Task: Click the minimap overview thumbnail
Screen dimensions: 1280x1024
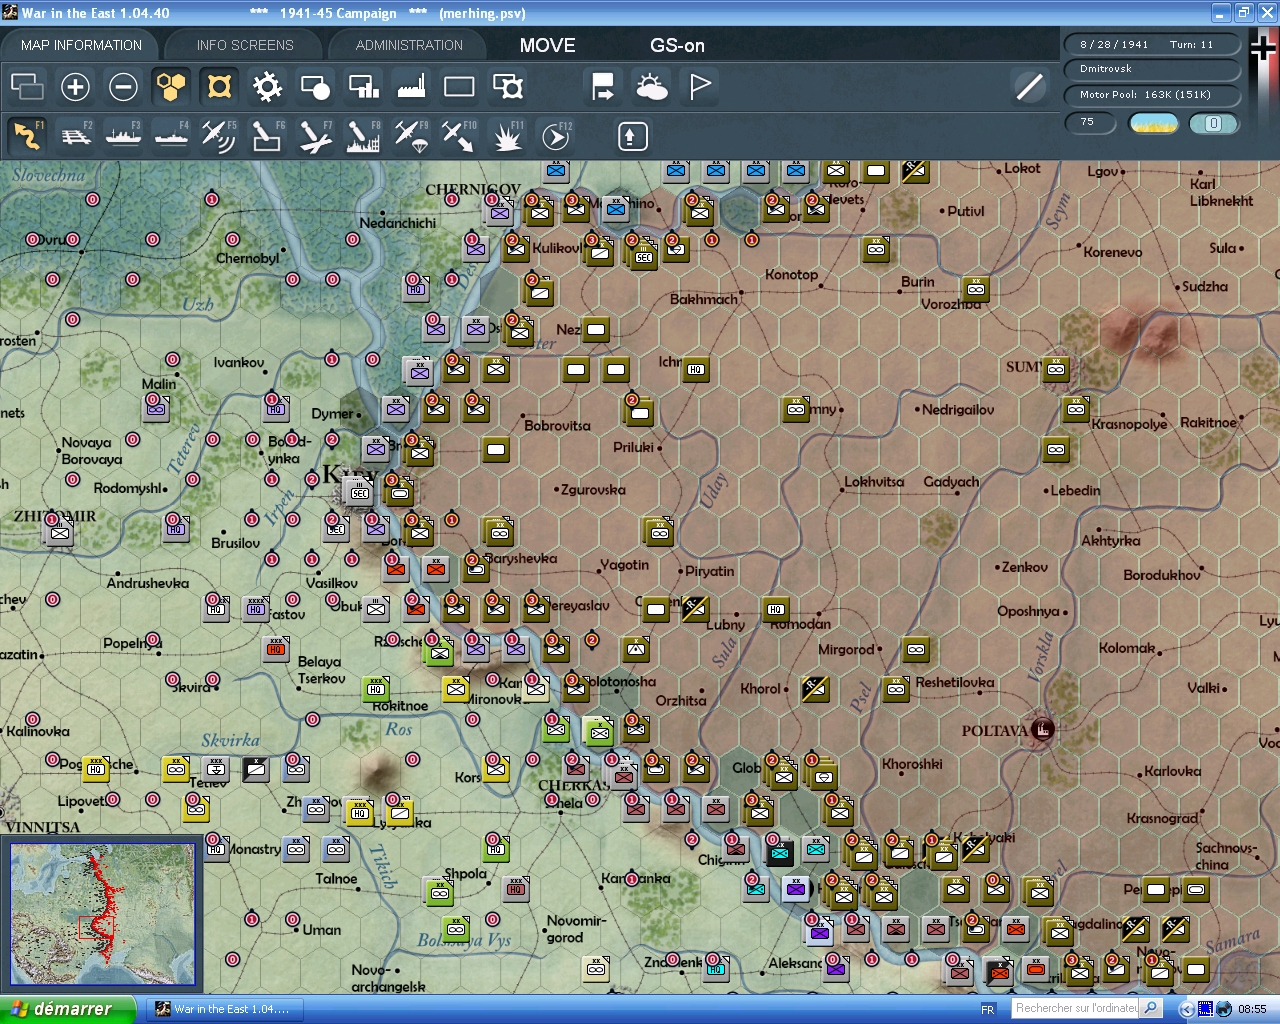Action: tap(102, 915)
